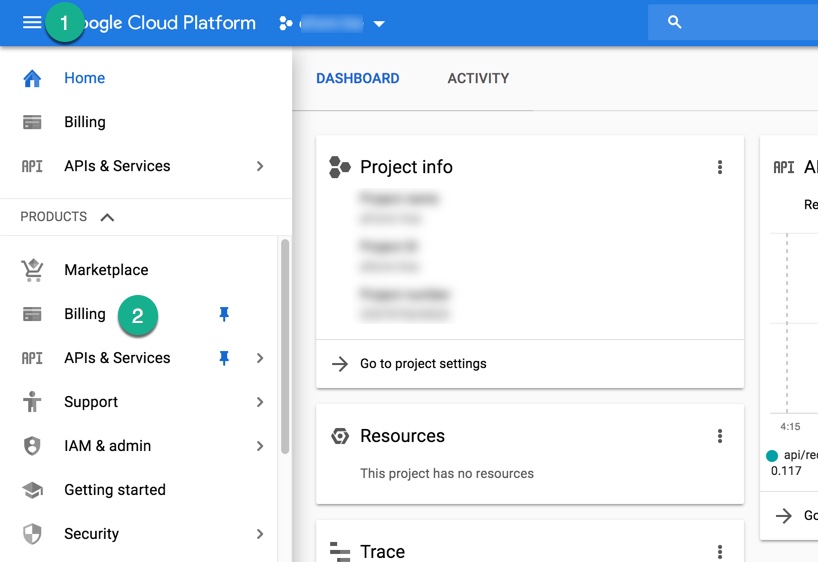Expand pinned APIs & Services submenu arrow
This screenshot has height=562, width=818.
pos(260,358)
